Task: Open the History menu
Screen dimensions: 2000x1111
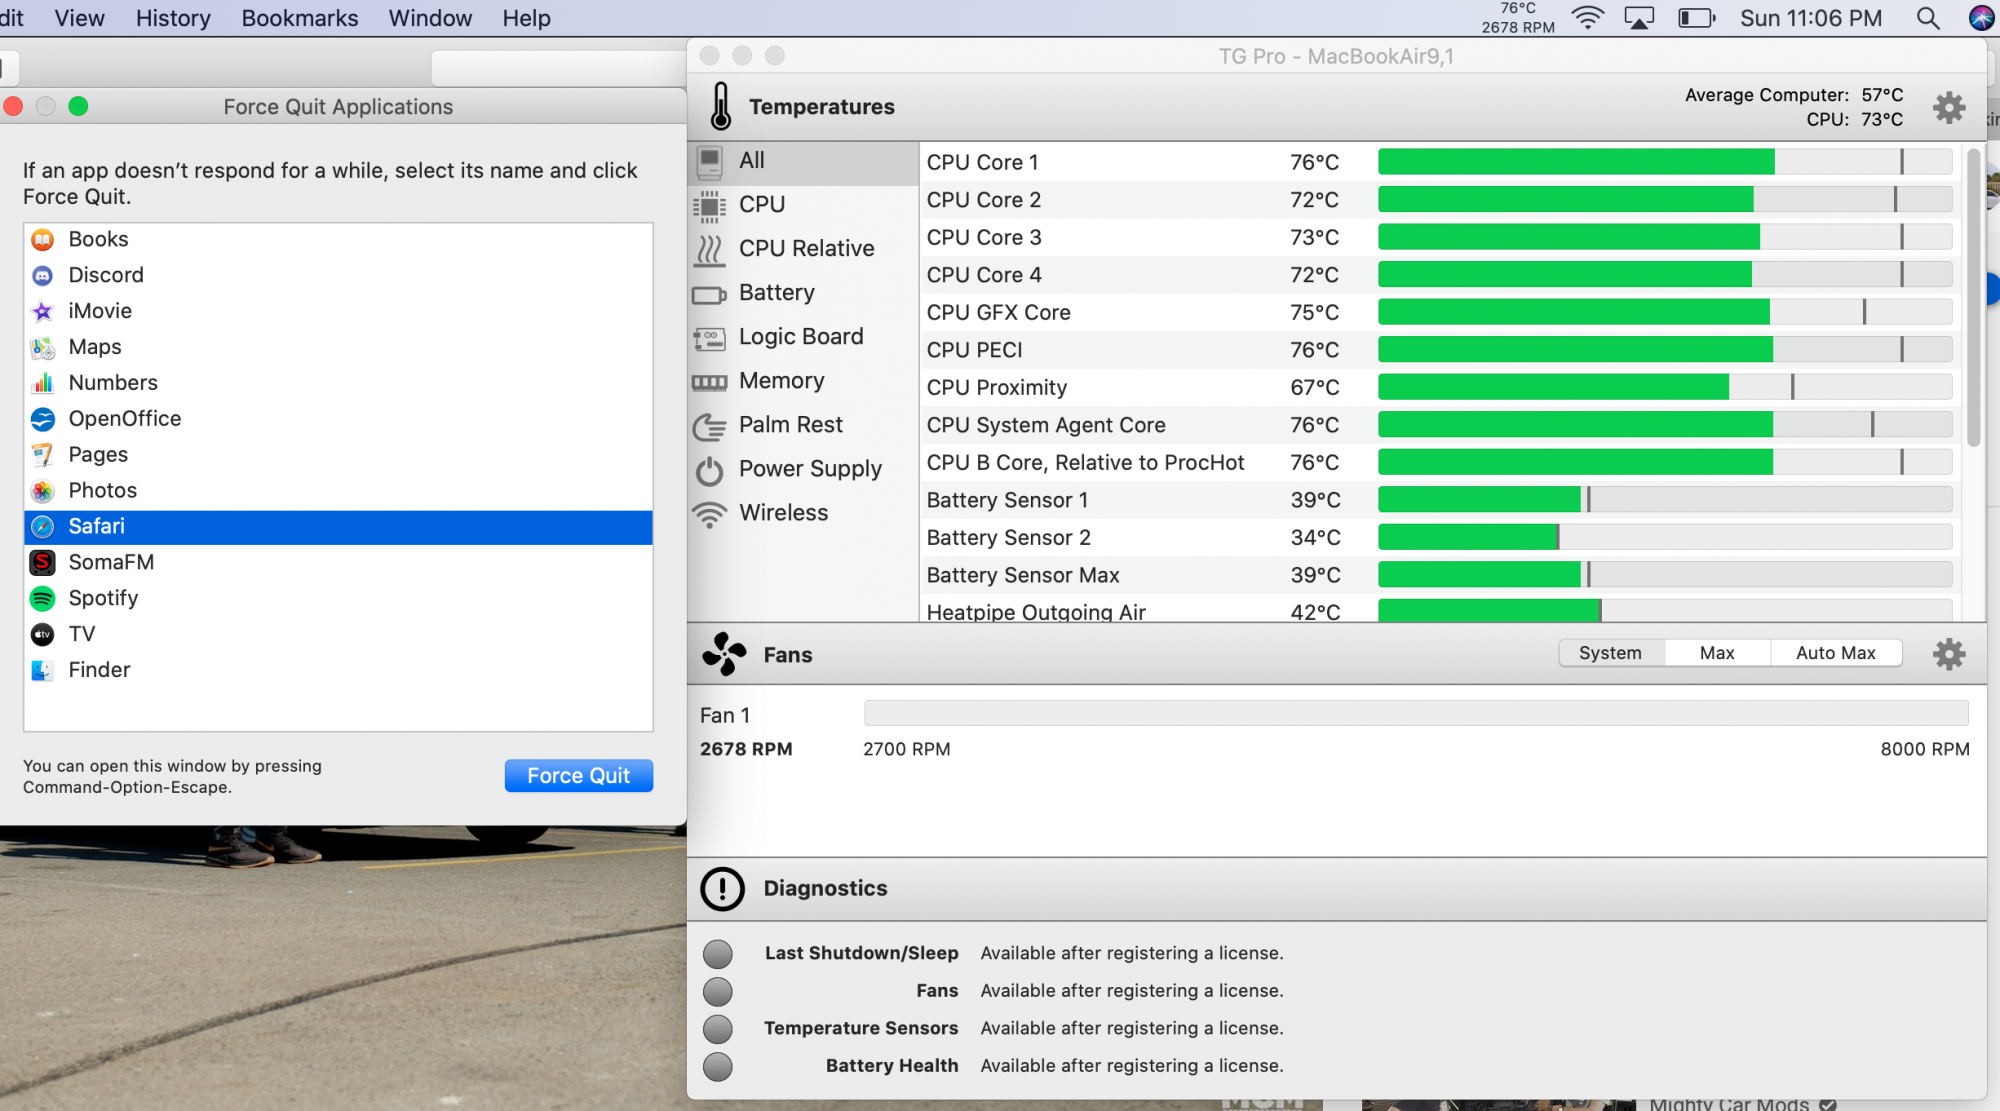Action: (173, 18)
